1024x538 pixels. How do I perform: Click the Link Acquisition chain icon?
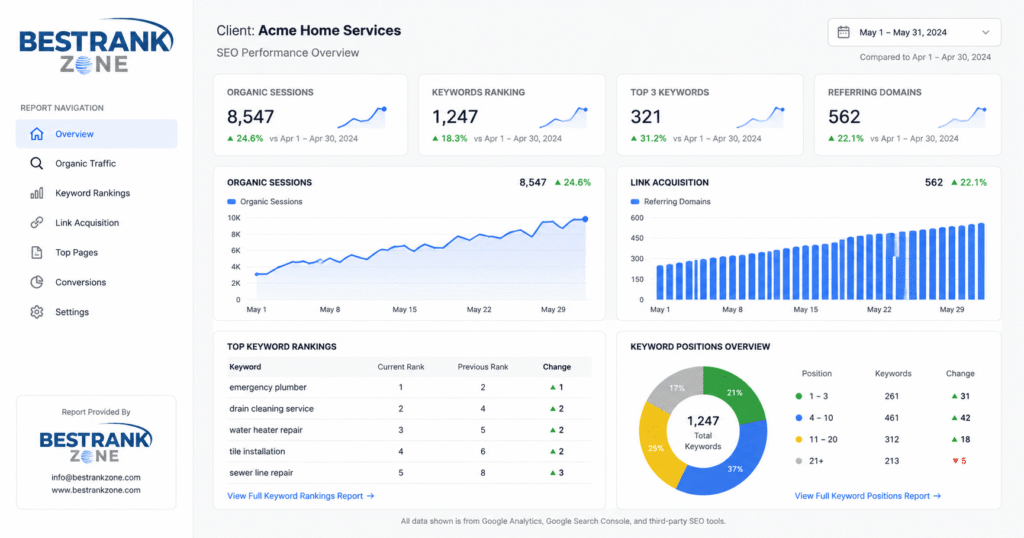coord(37,223)
